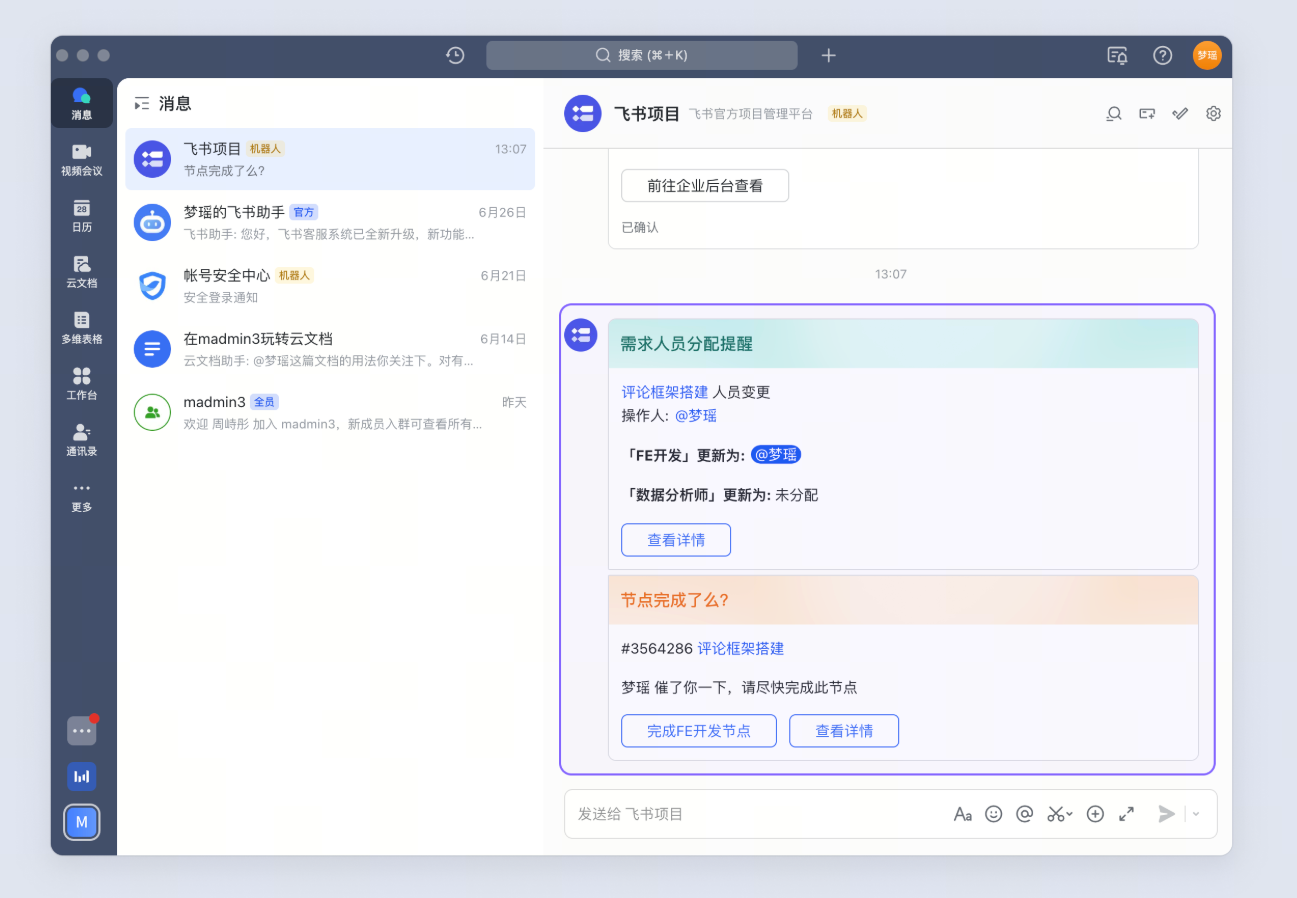The width and height of the screenshot is (1297, 898).
Task: Click the send message arrow
Action: point(1166,814)
